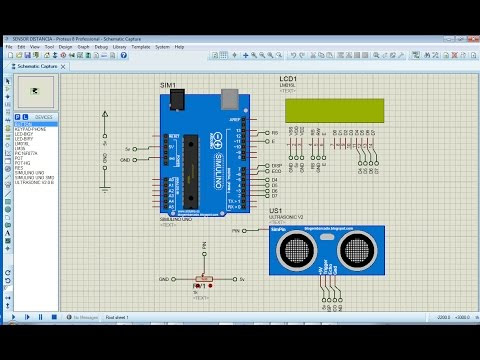The image size is (480, 360).
Task: Close the Schematic Capture tab
Action: [63, 67]
